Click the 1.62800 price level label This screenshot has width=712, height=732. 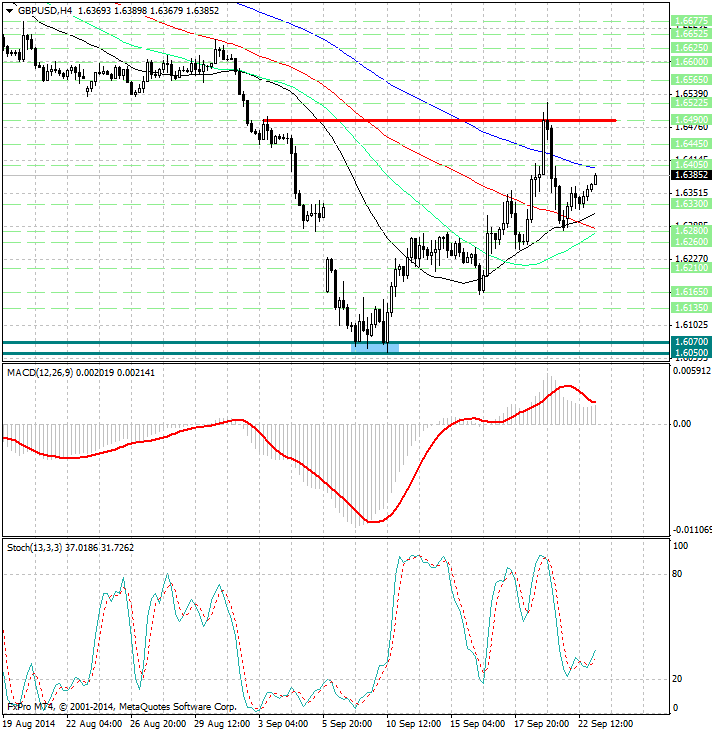coord(691,231)
